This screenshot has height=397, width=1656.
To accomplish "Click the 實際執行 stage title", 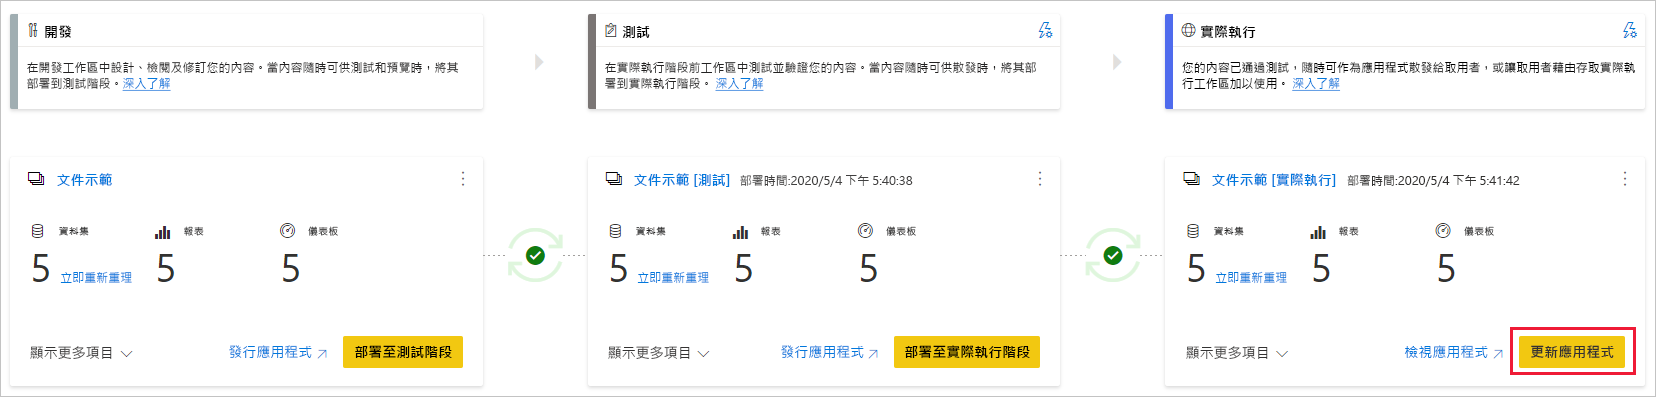I will click(x=1228, y=32).
